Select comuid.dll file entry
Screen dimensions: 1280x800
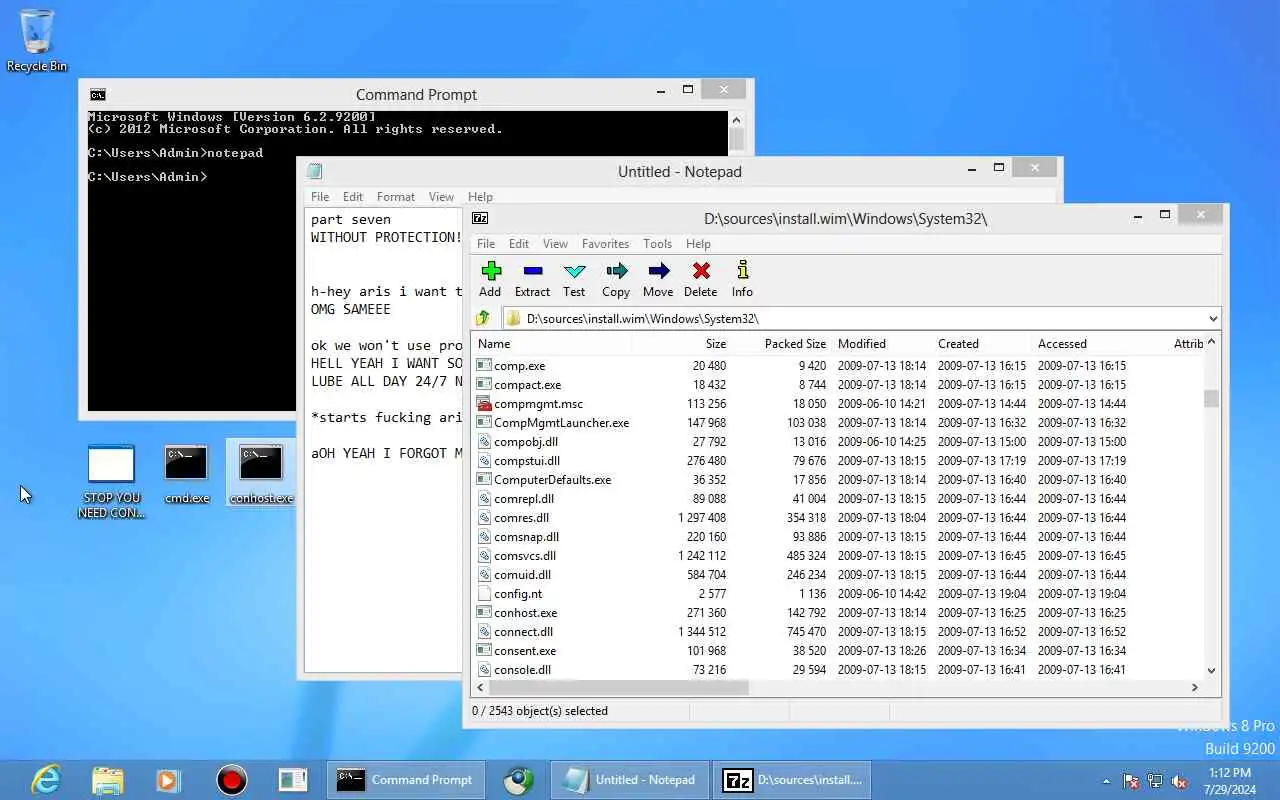tap(522, 575)
